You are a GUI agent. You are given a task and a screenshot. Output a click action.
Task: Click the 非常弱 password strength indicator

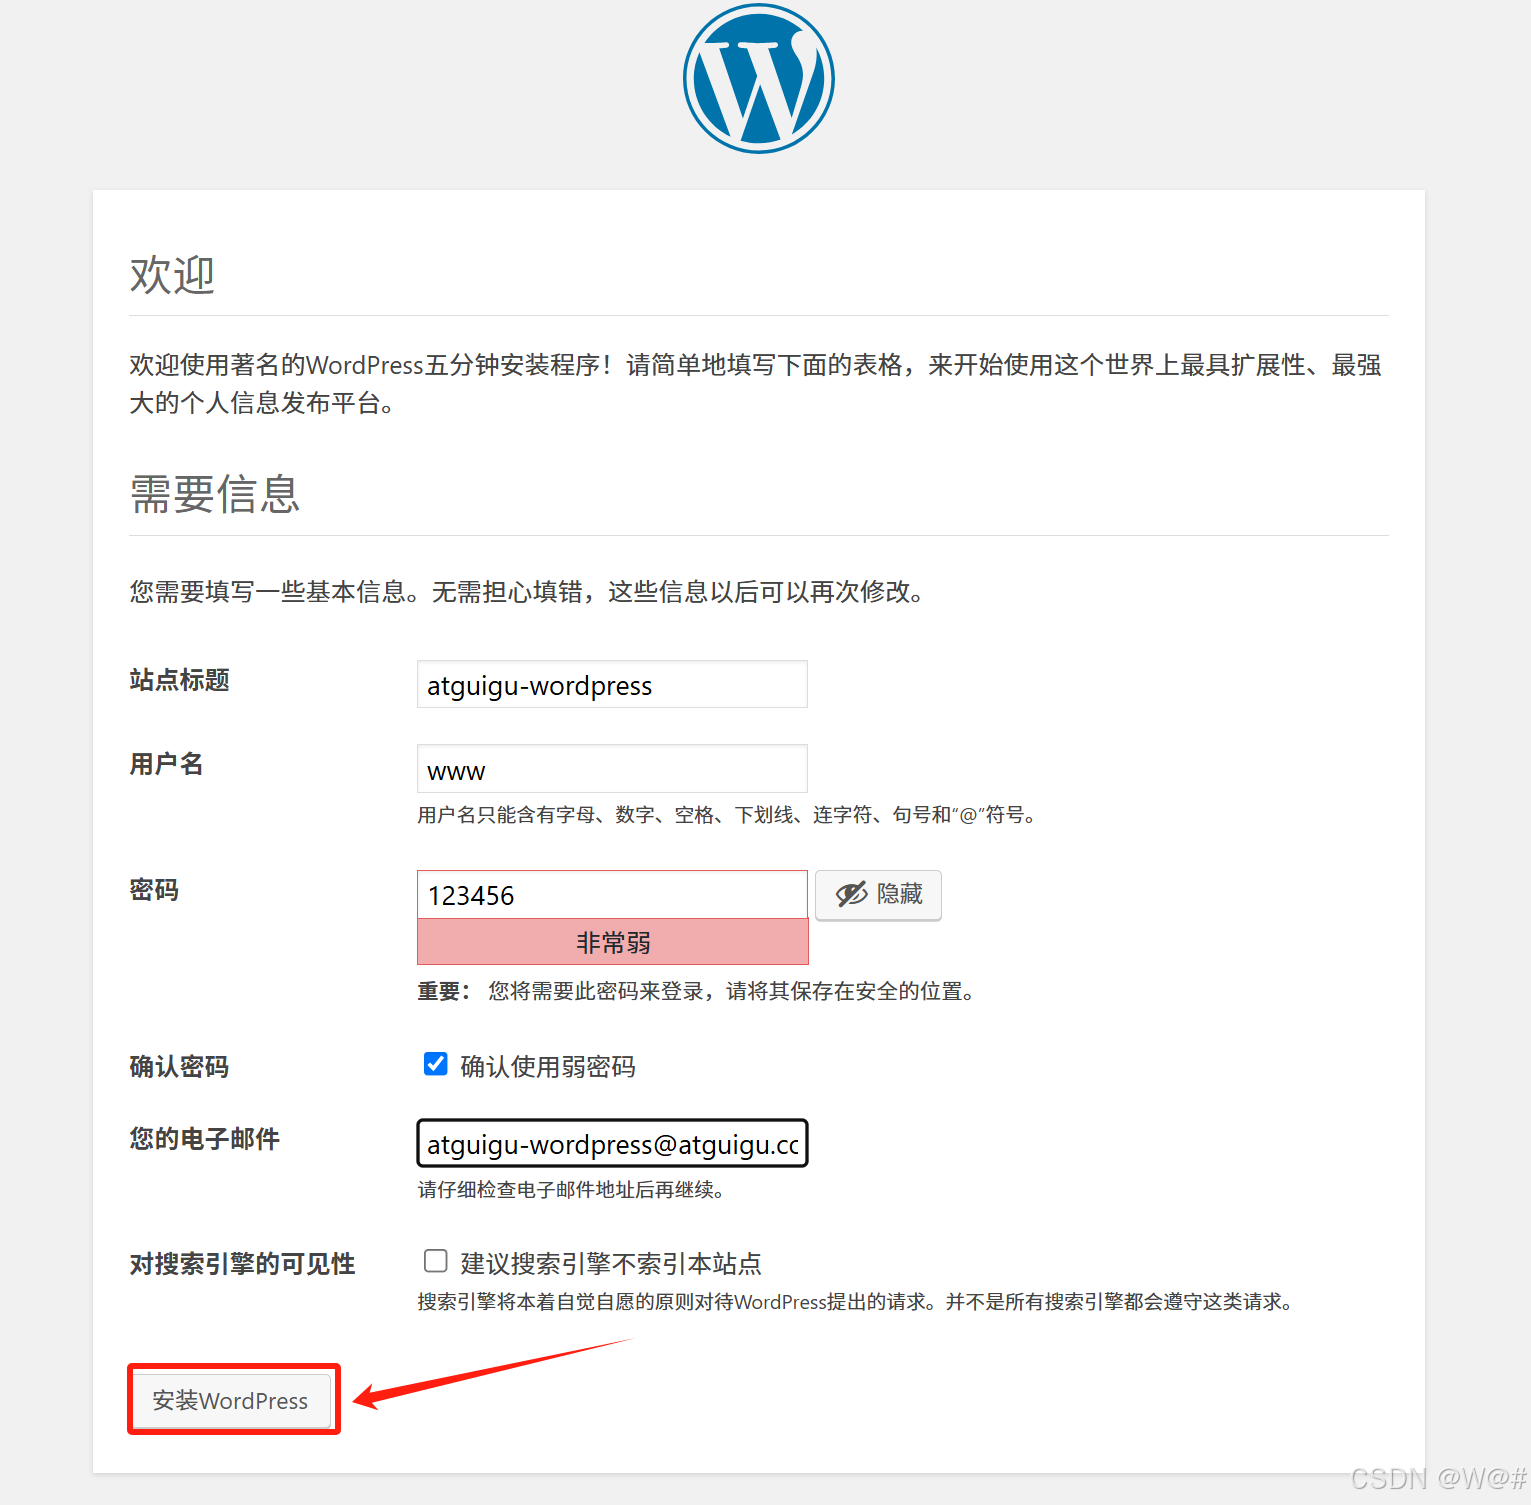pyautogui.click(x=612, y=942)
